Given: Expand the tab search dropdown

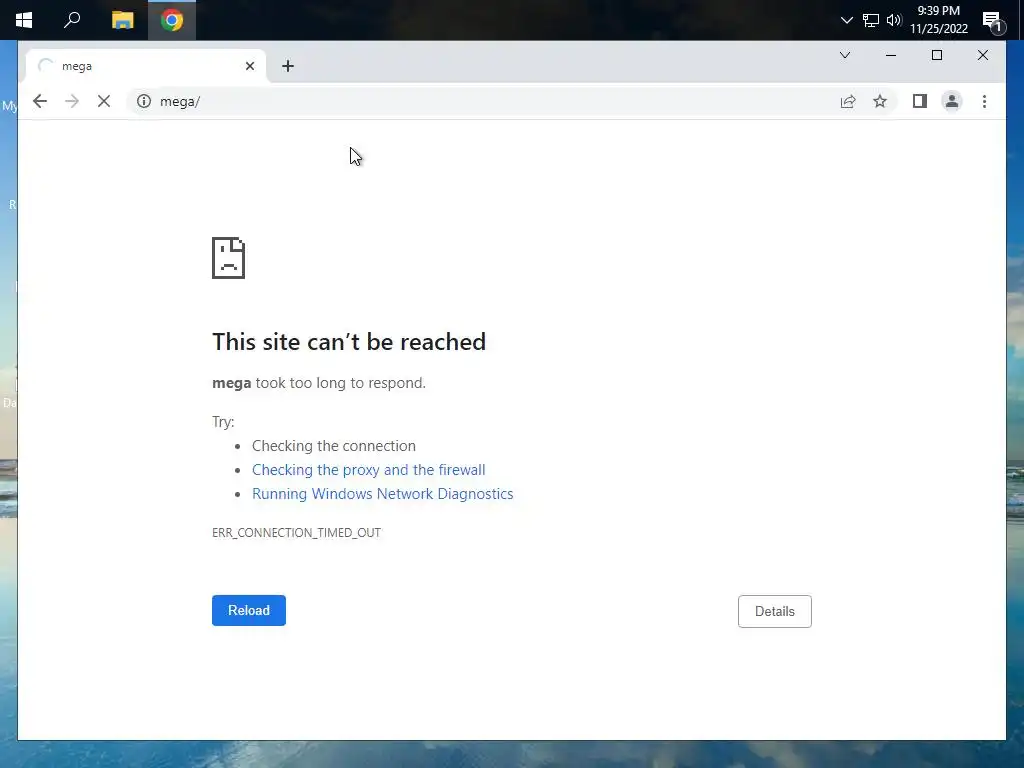Looking at the screenshot, I should [x=844, y=55].
